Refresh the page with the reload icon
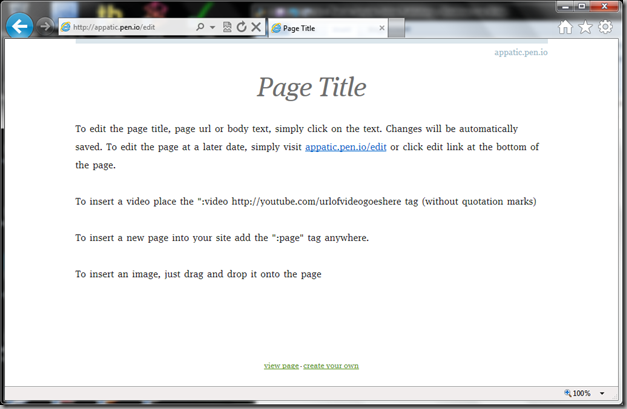This screenshot has width=627, height=409. [242, 27]
